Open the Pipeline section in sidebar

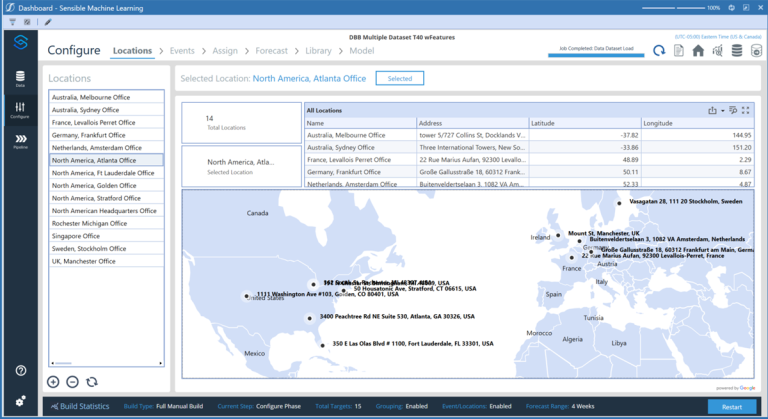tap(20, 141)
